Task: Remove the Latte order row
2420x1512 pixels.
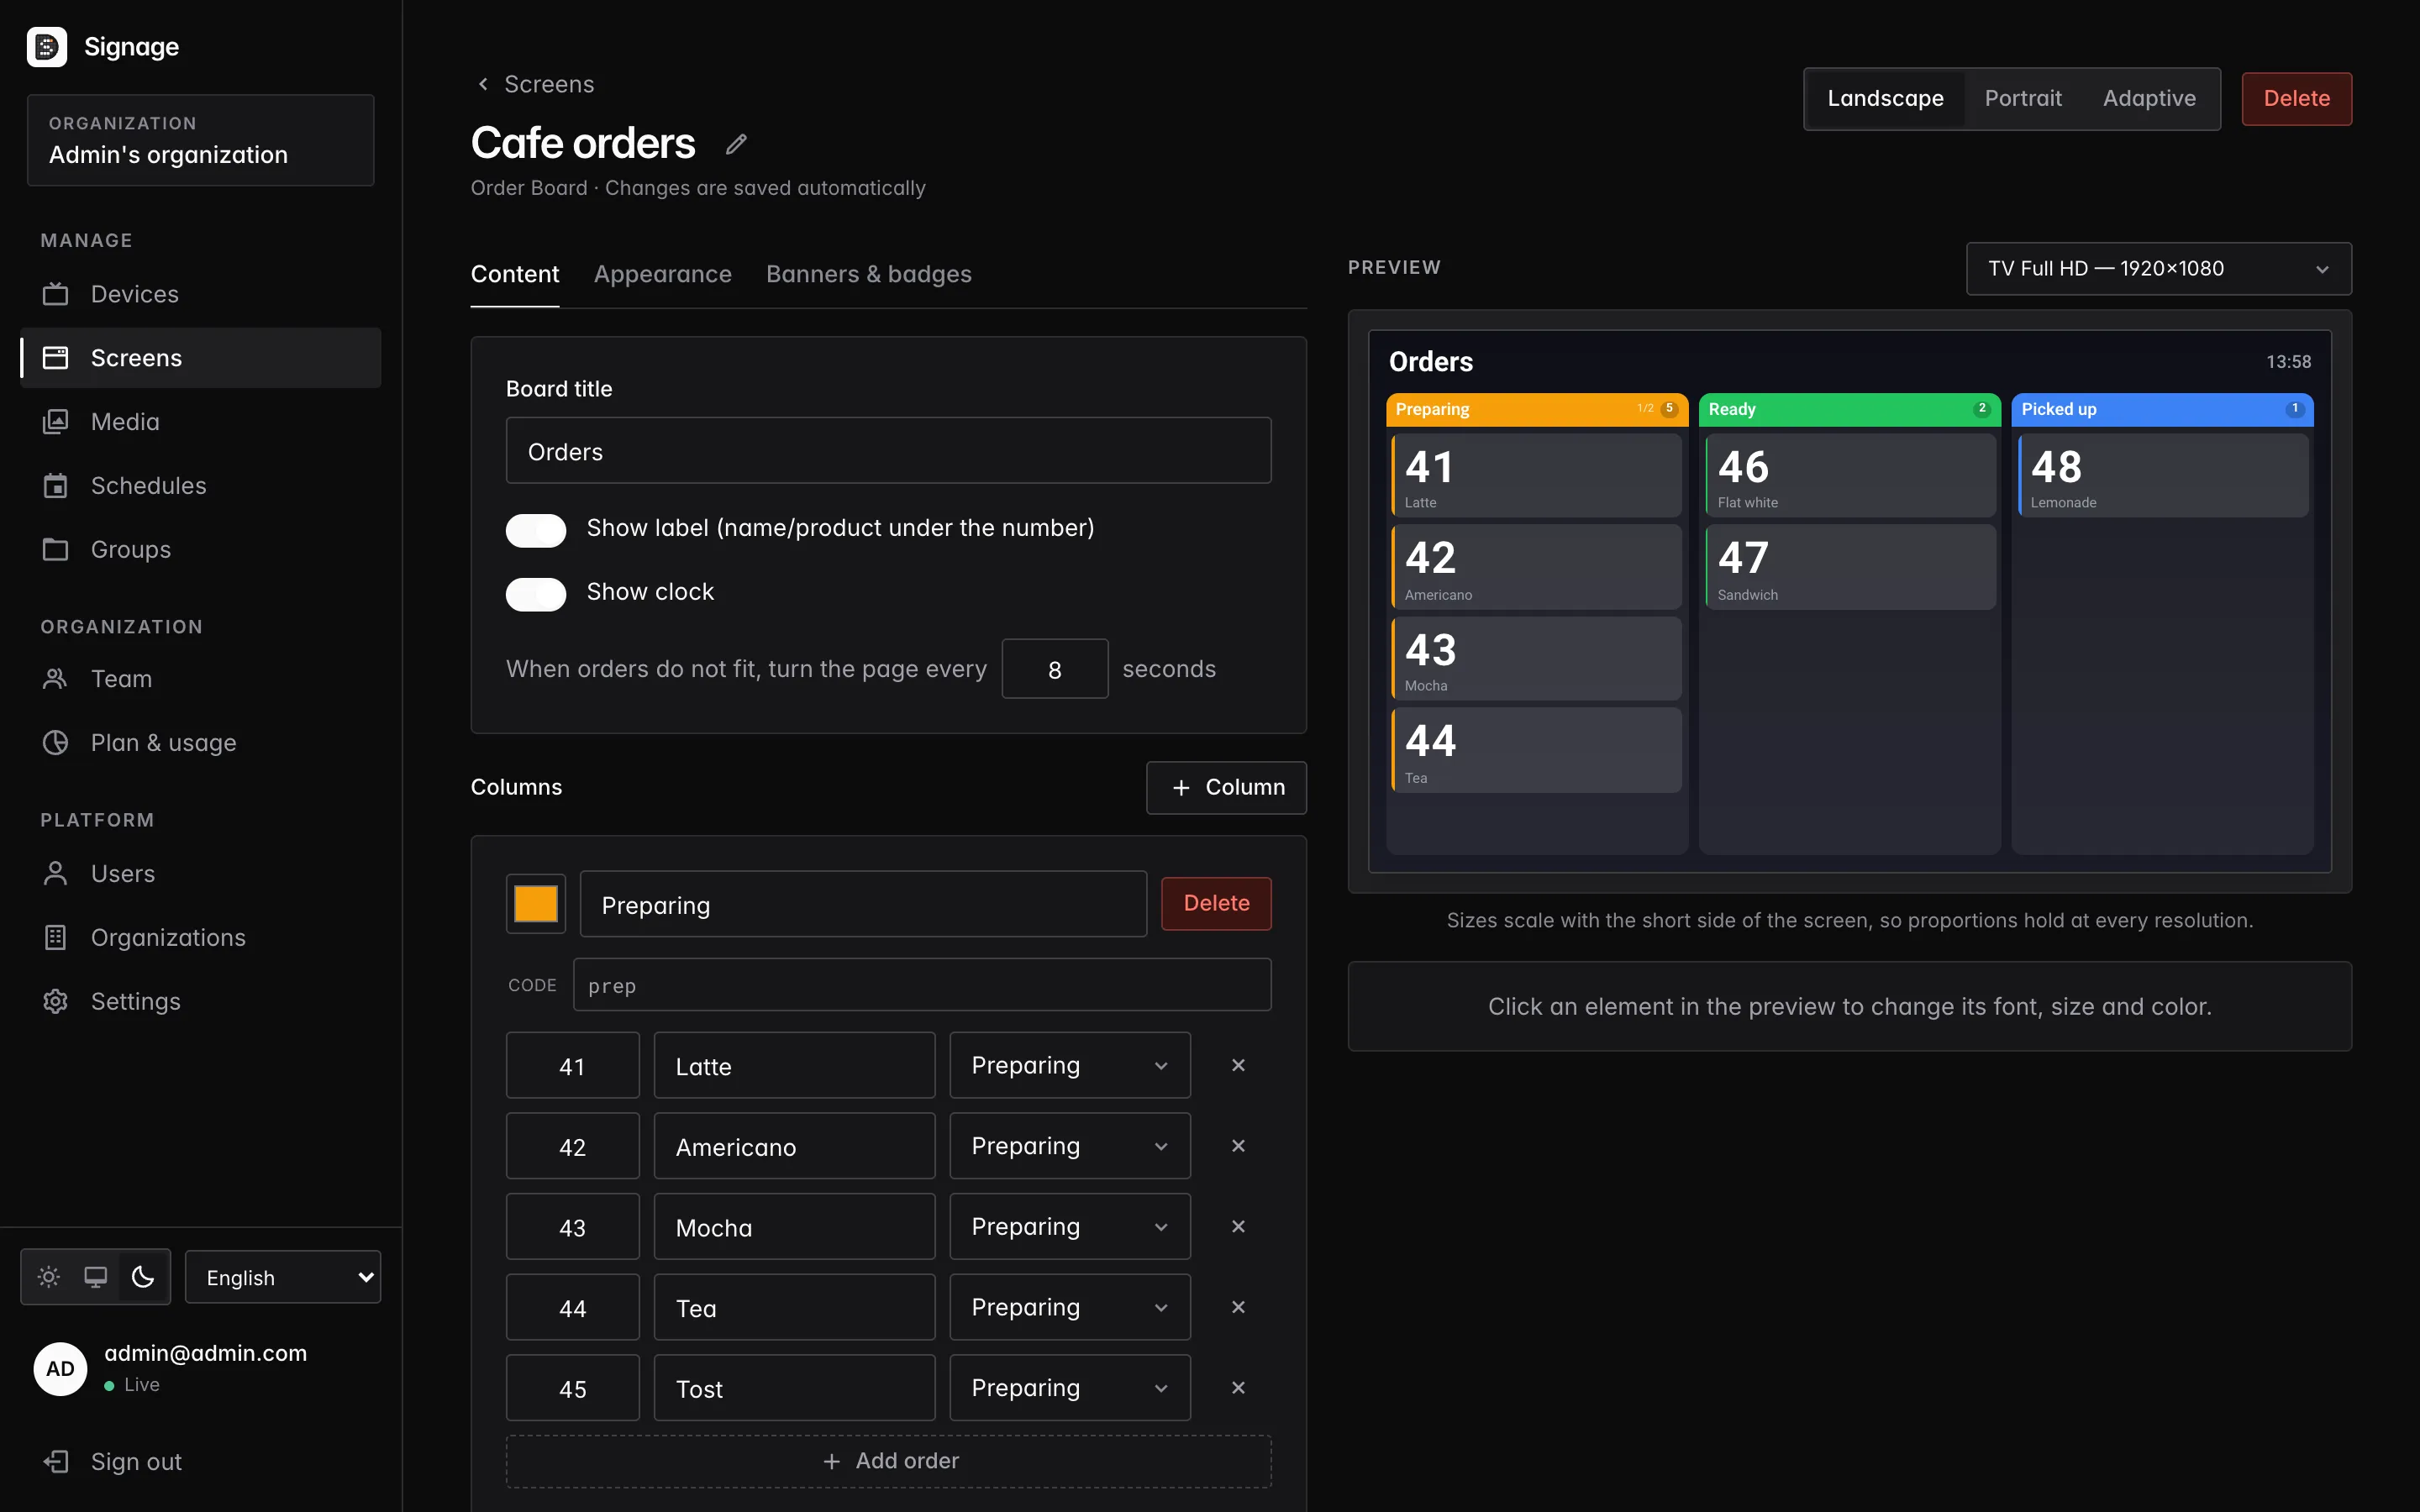Action: click(x=1238, y=1065)
